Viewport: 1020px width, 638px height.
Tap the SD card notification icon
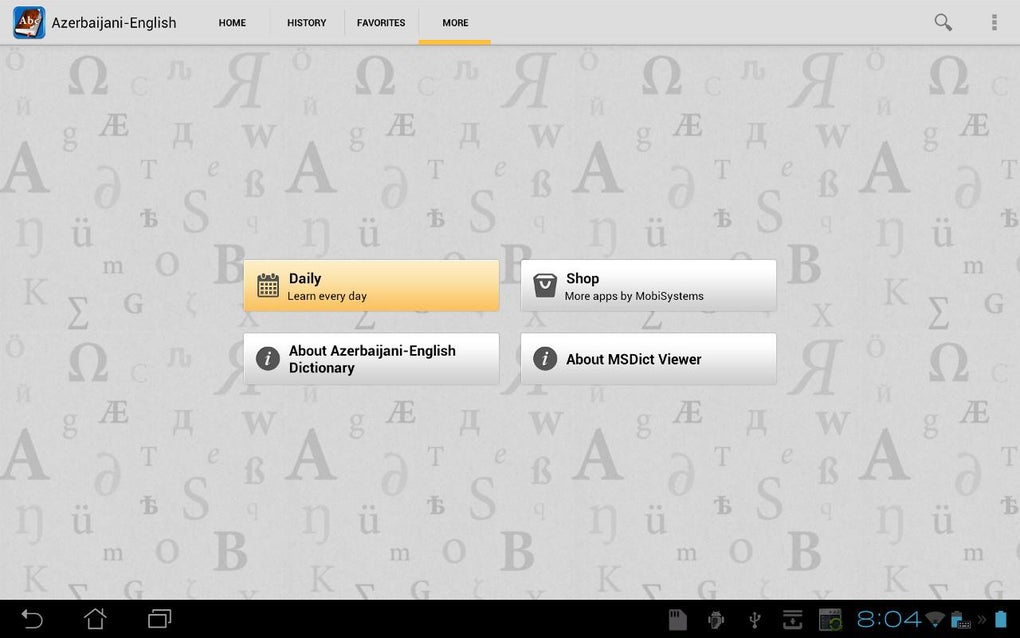coord(678,620)
